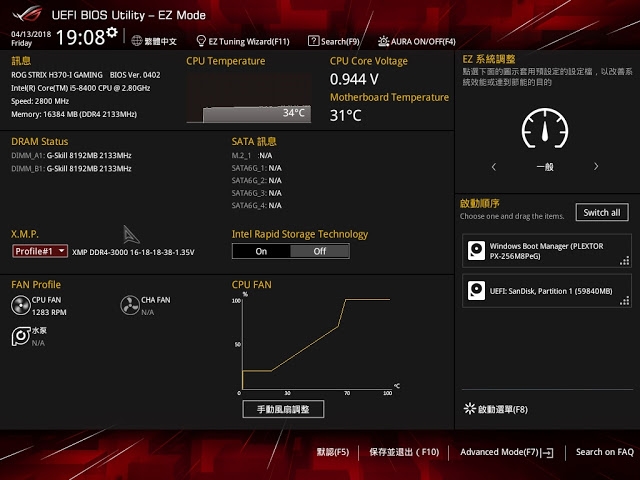Click M.2_1 N/A entry
Viewport: 640px width, 480px height.
[x=252, y=156]
